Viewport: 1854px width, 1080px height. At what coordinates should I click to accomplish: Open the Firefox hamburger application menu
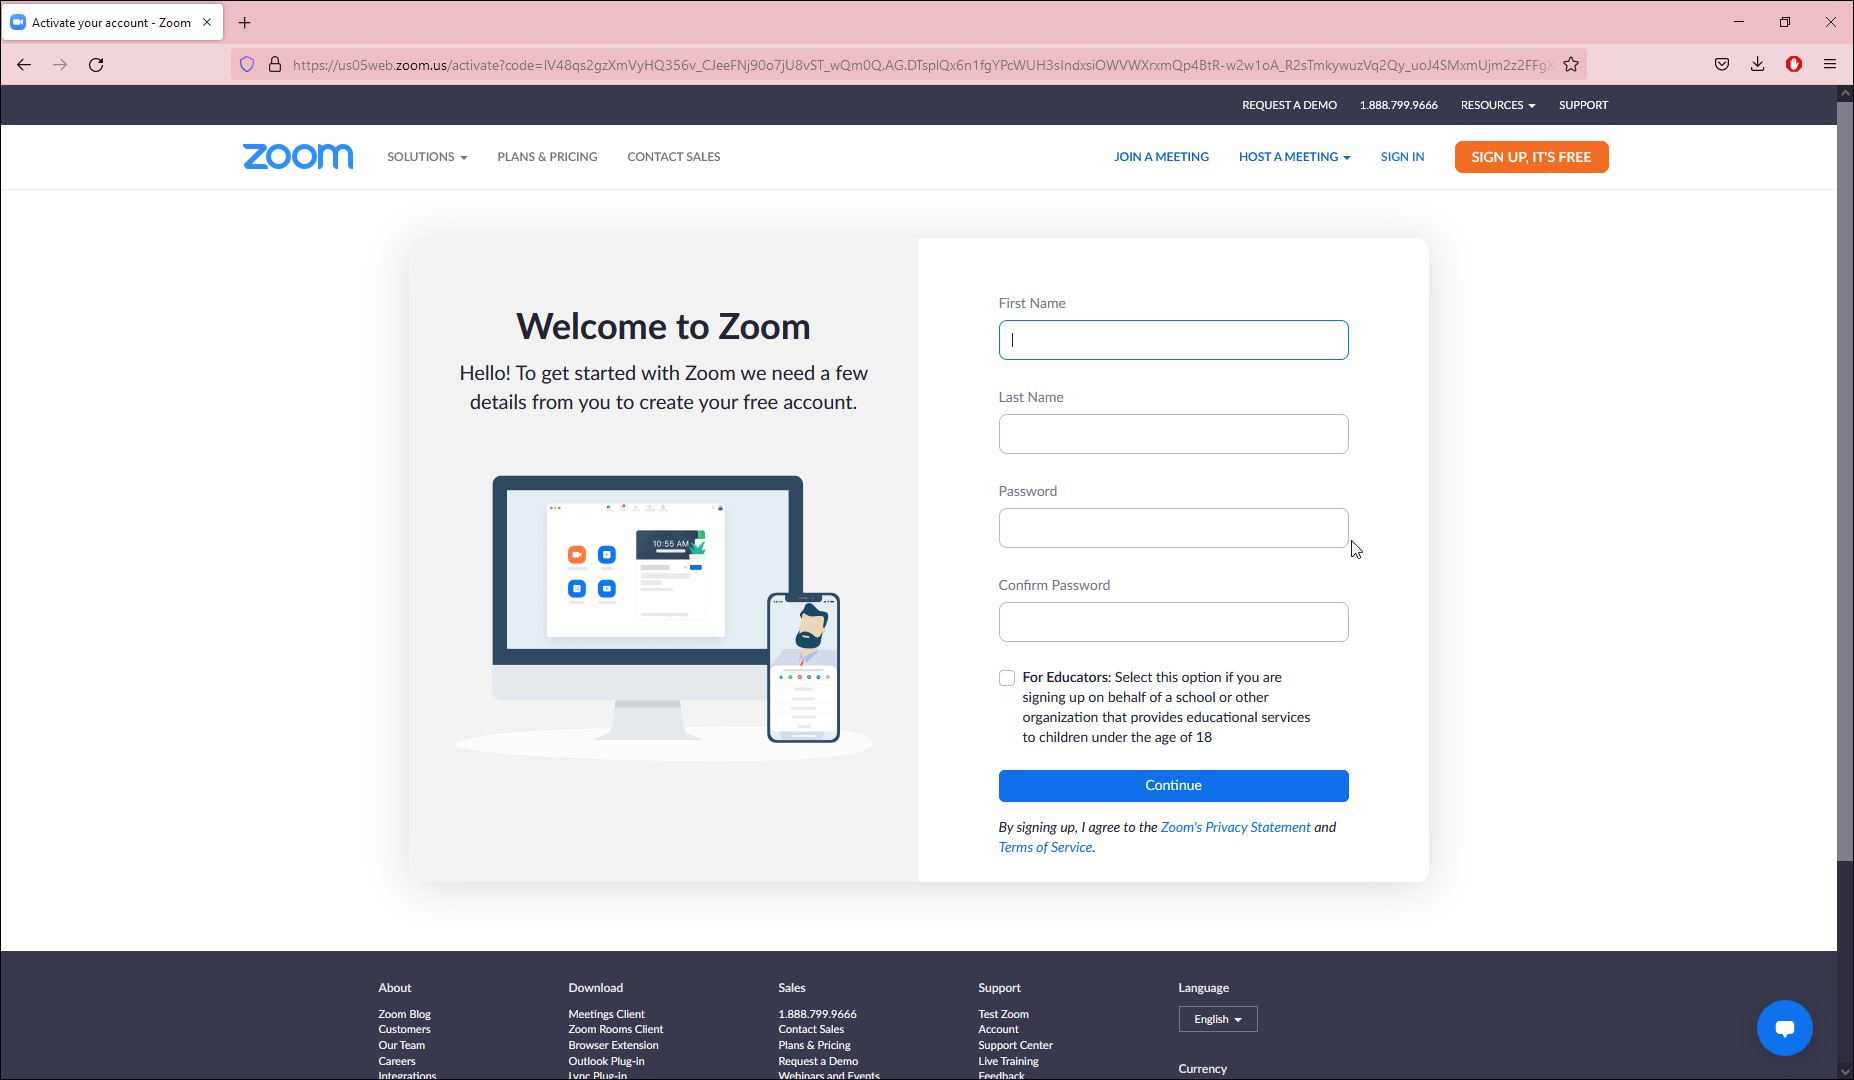pos(1830,65)
